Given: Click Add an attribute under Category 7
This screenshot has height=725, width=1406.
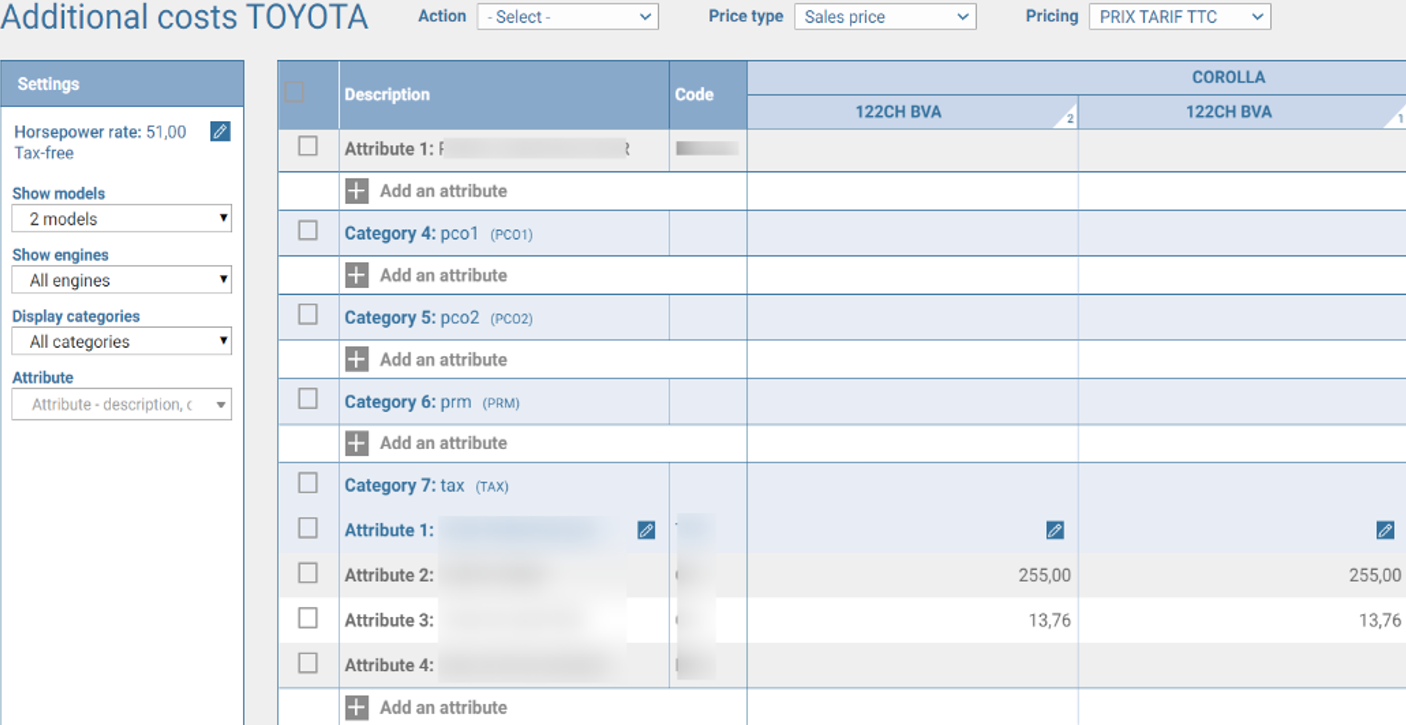Looking at the screenshot, I should 443,708.
